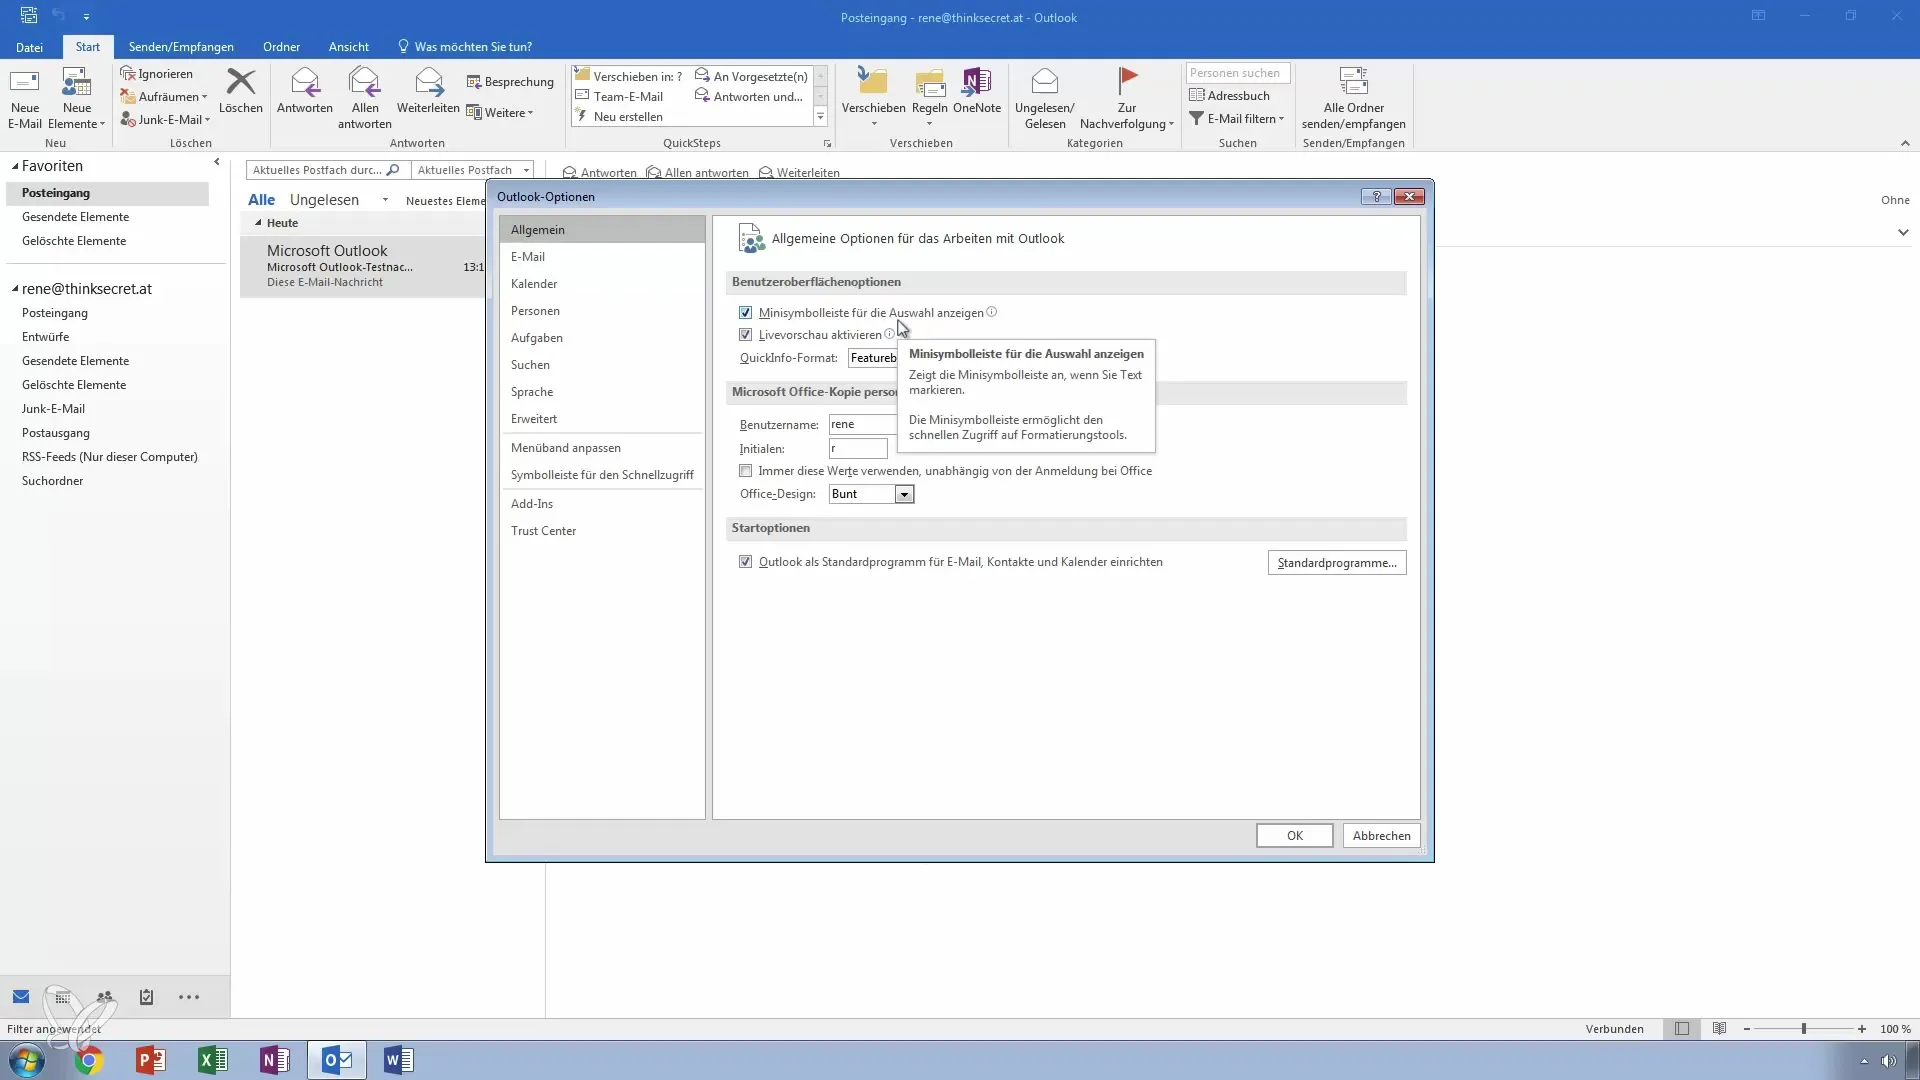Open Menüband anpassen in options
Screen dimensions: 1920x1080
tap(602, 448)
